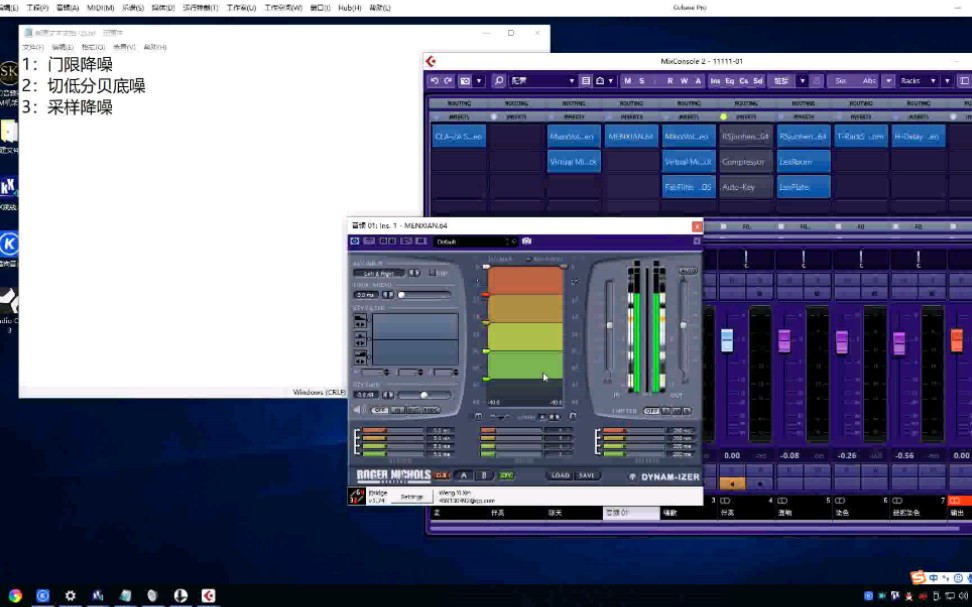This screenshot has height=607, width=972.
Task: Click the Sogou input icon in the system tray
Action: (x=916, y=577)
